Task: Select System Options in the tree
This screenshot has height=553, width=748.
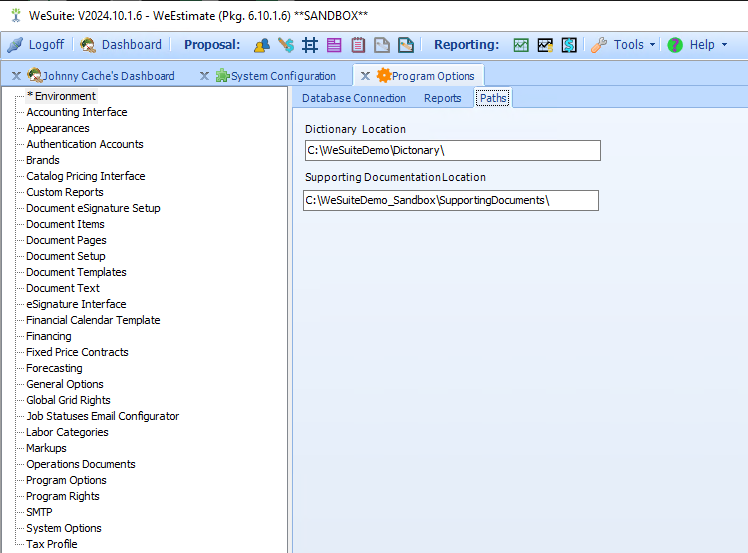Action: point(64,528)
